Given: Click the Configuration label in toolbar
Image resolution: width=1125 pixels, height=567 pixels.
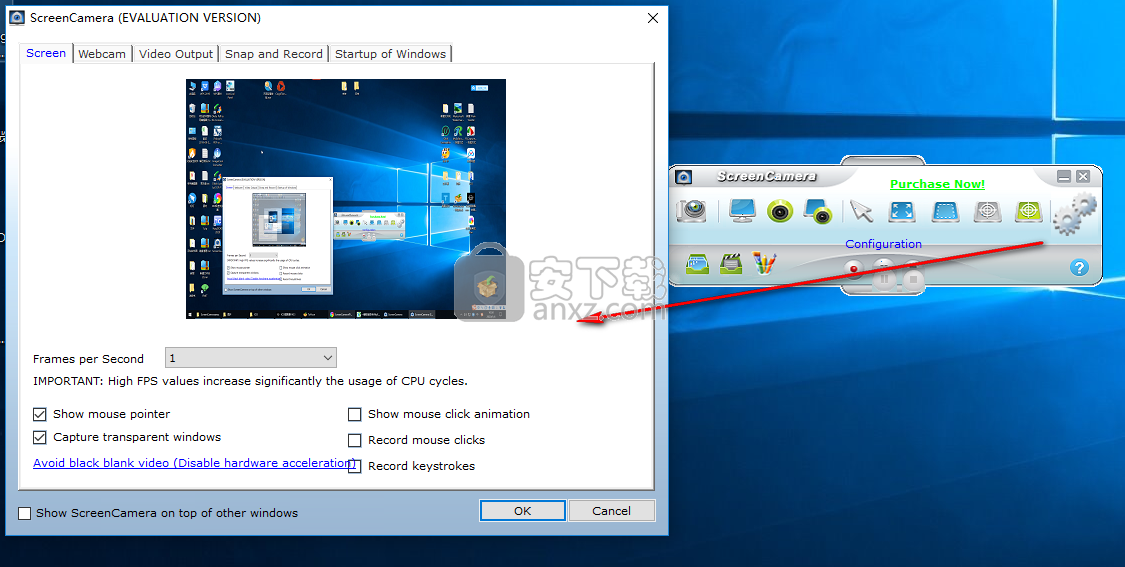Looking at the screenshot, I should pyautogui.click(x=883, y=244).
